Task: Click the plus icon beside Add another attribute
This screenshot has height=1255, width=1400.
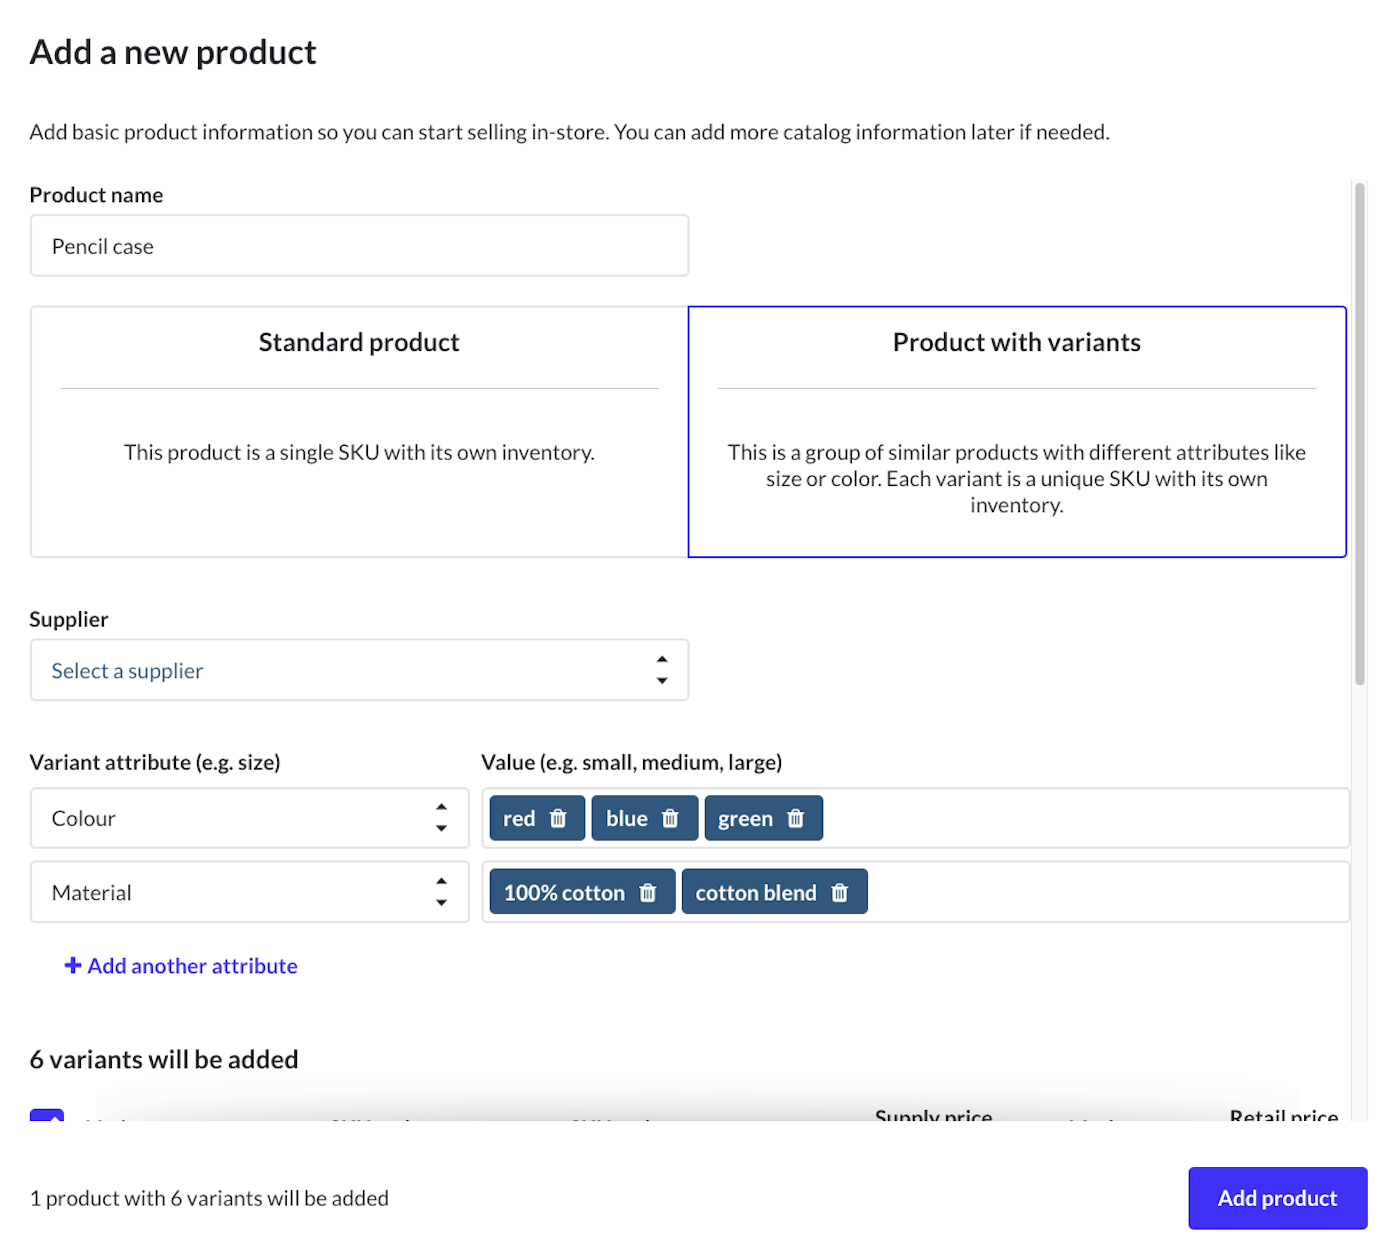Action: click(x=72, y=965)
